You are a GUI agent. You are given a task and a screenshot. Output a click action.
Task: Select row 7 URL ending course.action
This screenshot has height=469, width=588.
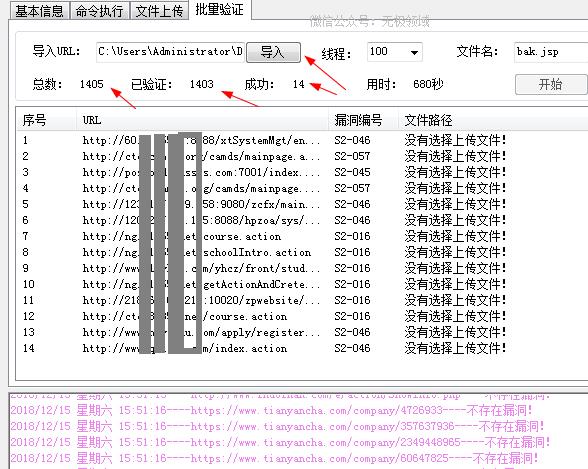tap(182, 236)
